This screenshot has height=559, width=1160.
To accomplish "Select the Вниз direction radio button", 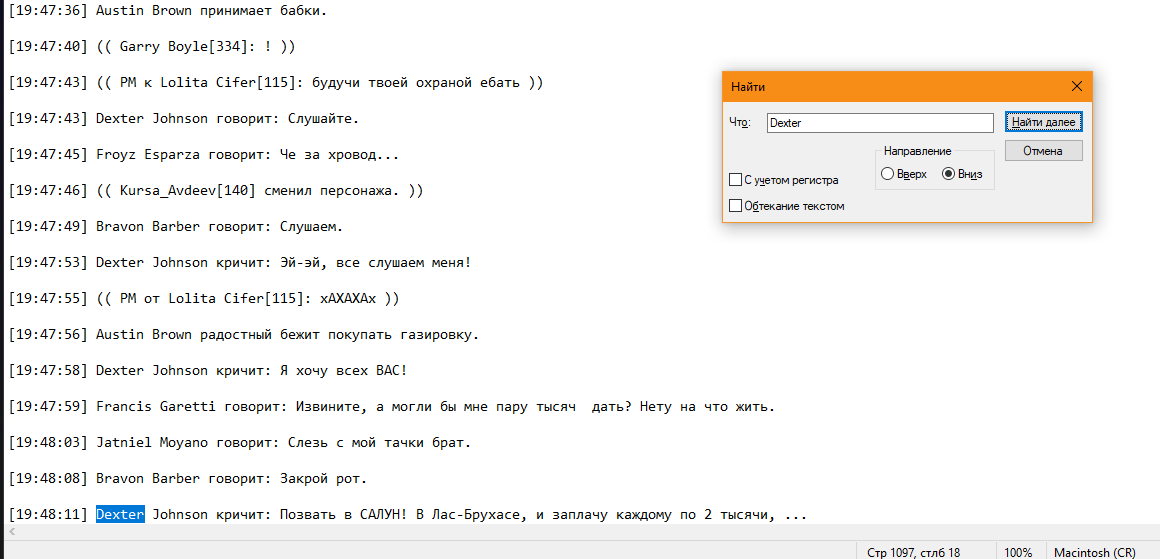I will coord(948,174).
